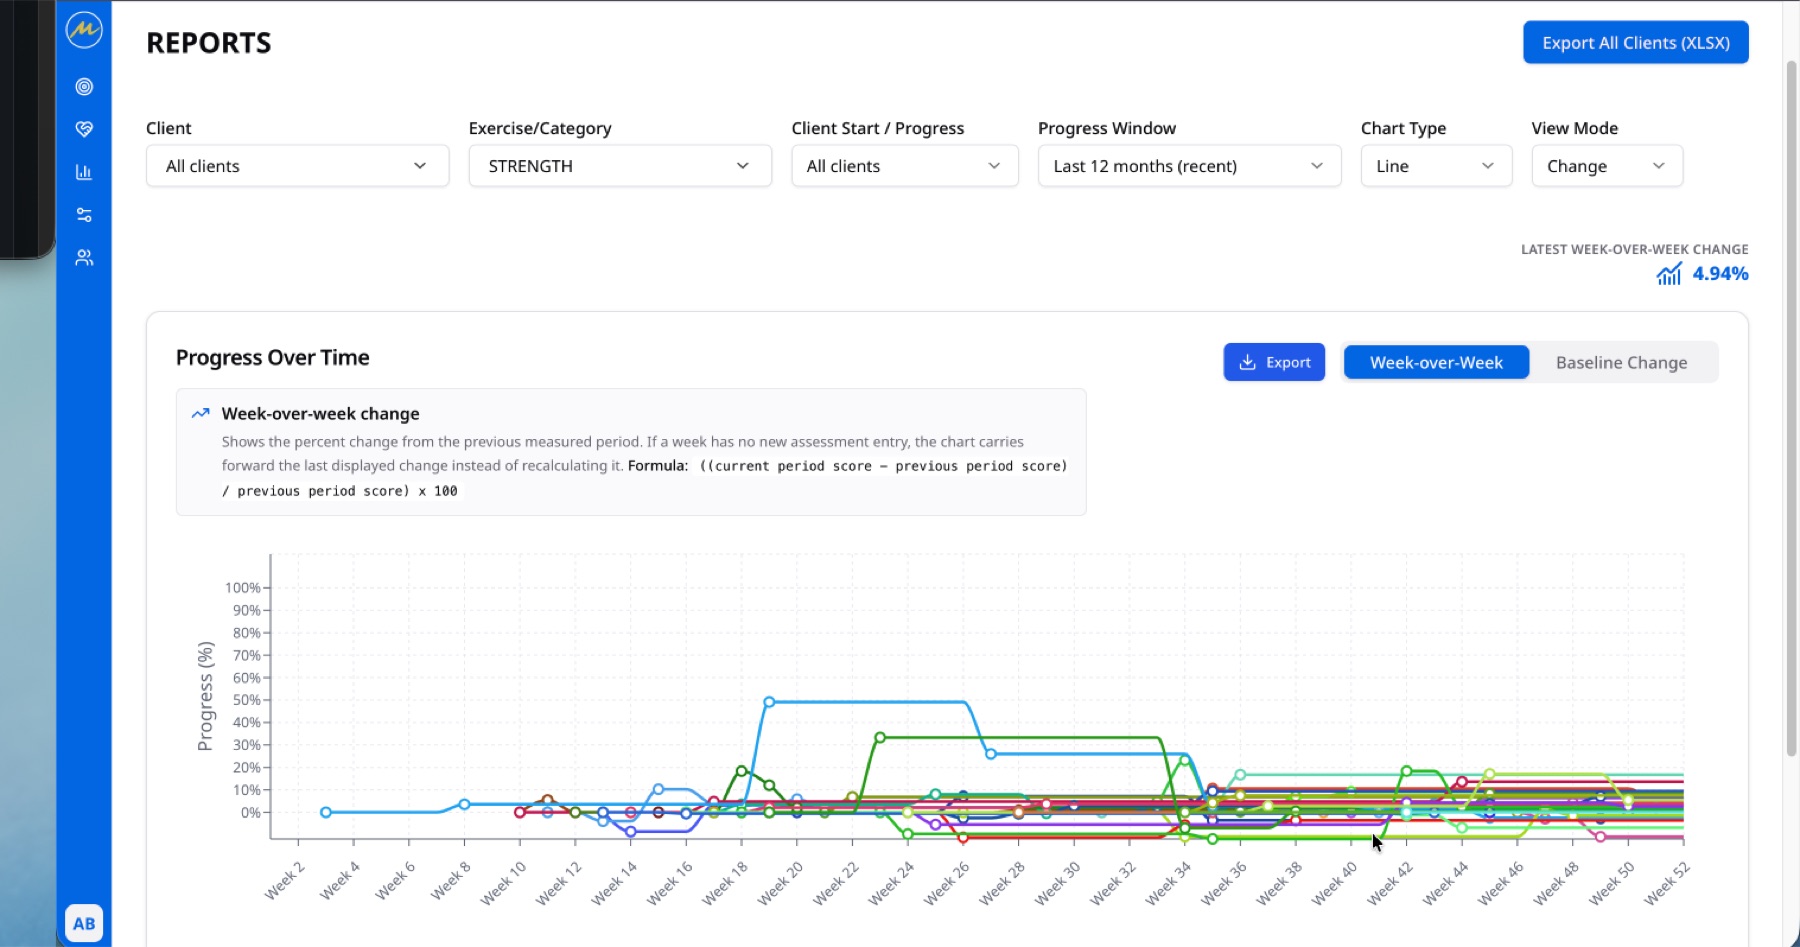The image size is (1800, 947).
Task: Click the Week 12 axis label
Action: 559,883
